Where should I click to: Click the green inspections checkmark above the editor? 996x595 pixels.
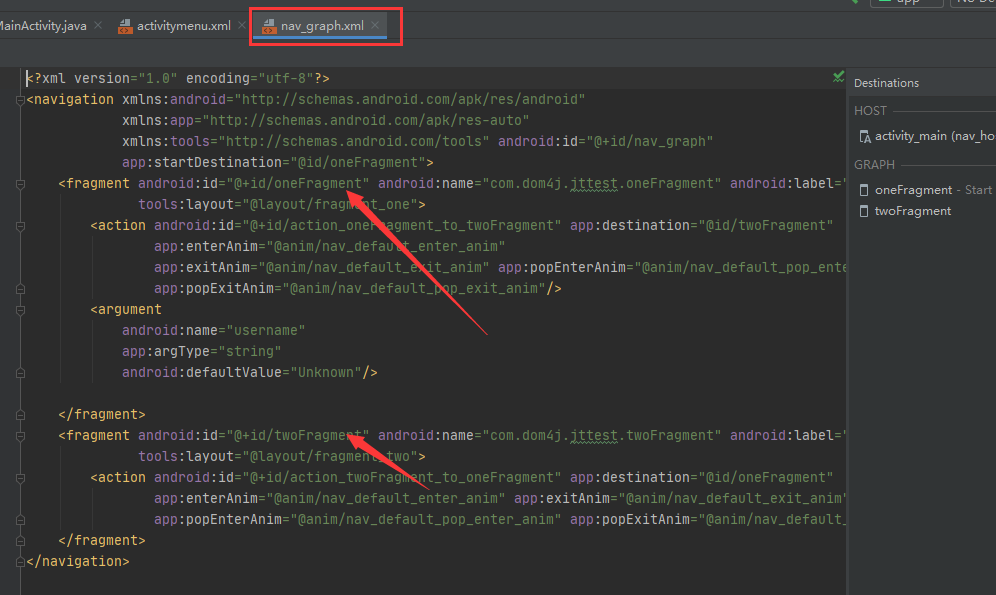(x=838, y=76)
